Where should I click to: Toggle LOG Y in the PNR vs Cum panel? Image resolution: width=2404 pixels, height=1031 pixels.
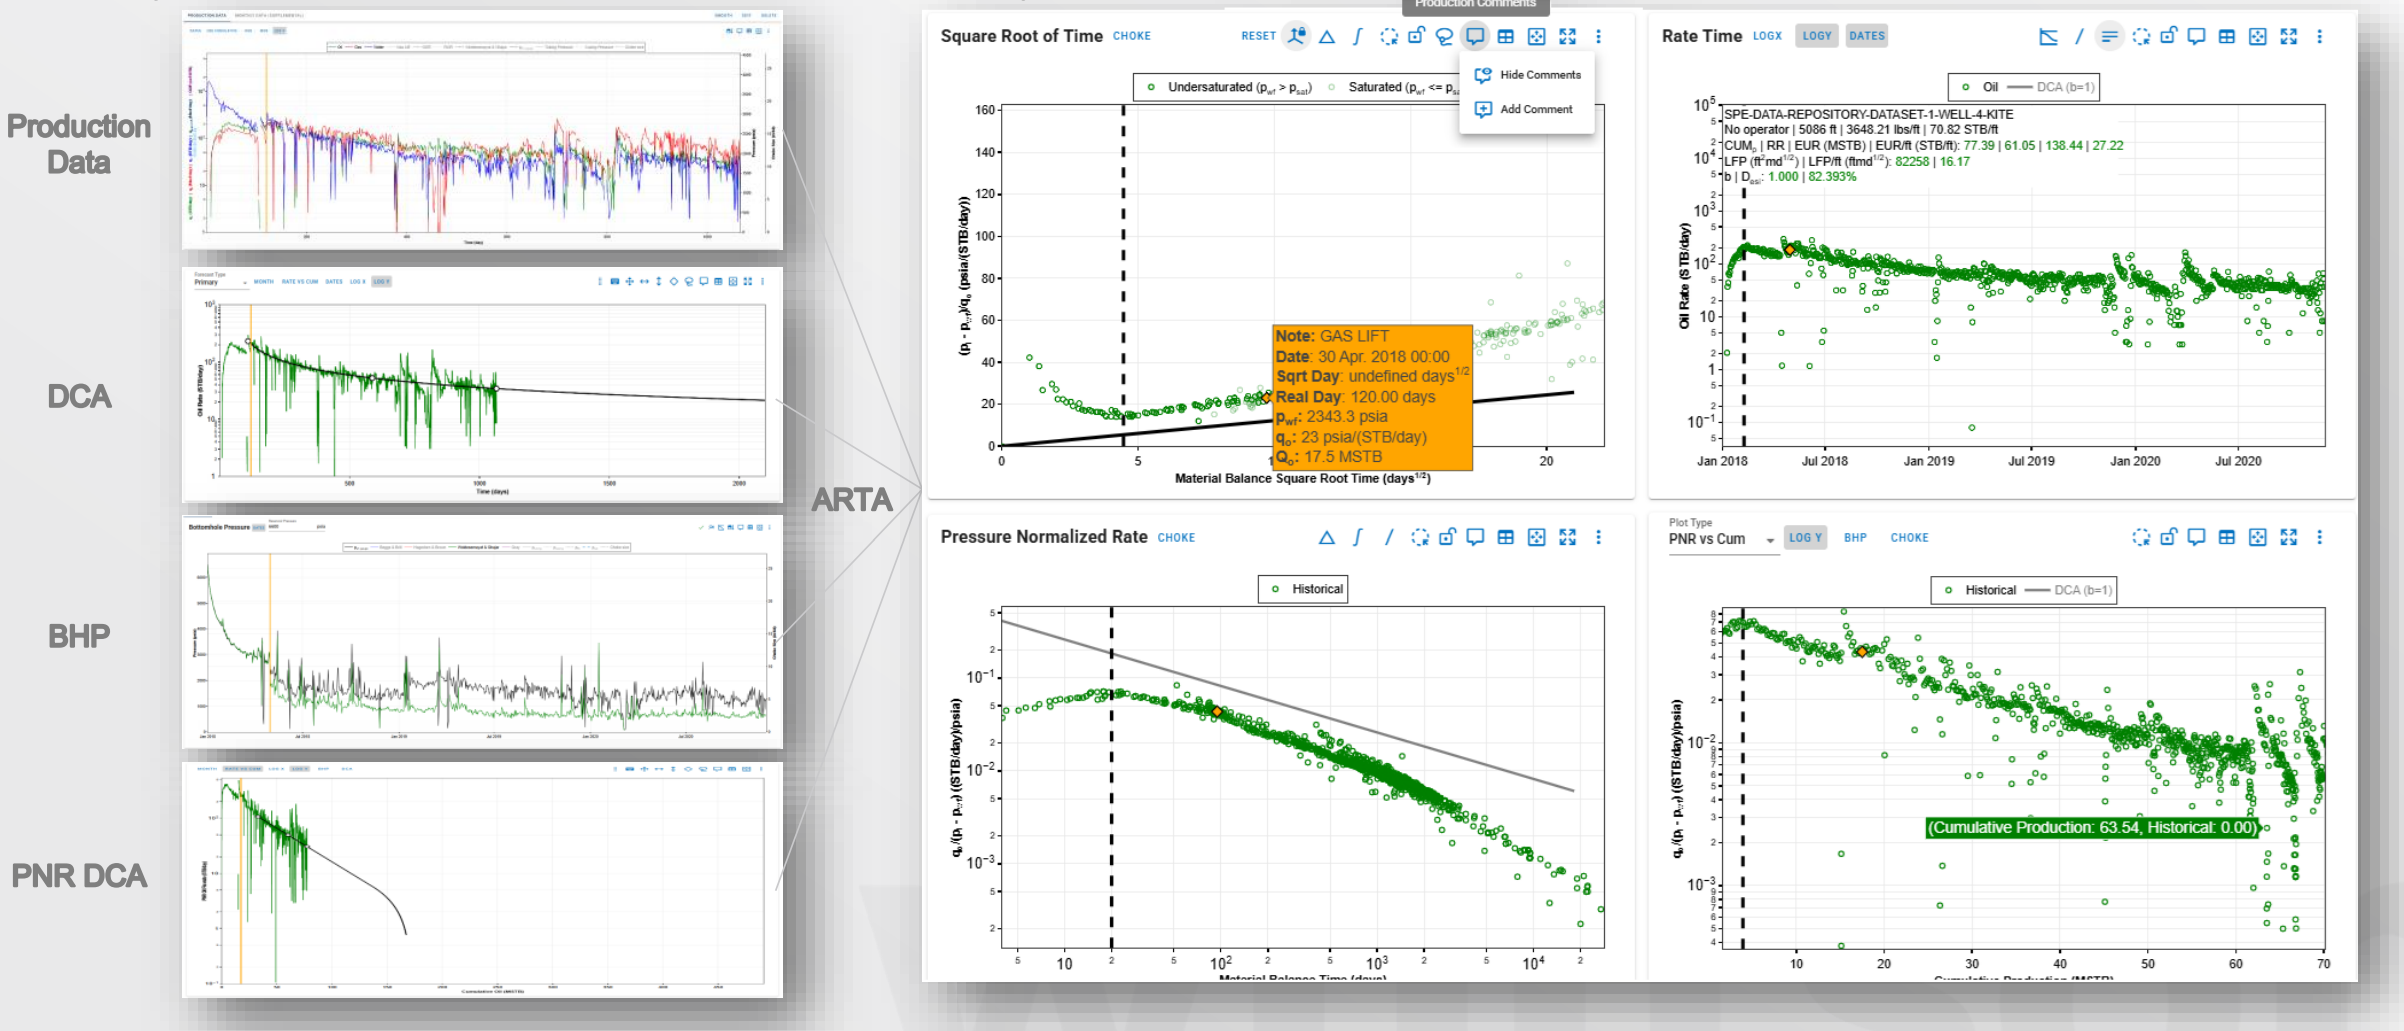click(1805, 538)
